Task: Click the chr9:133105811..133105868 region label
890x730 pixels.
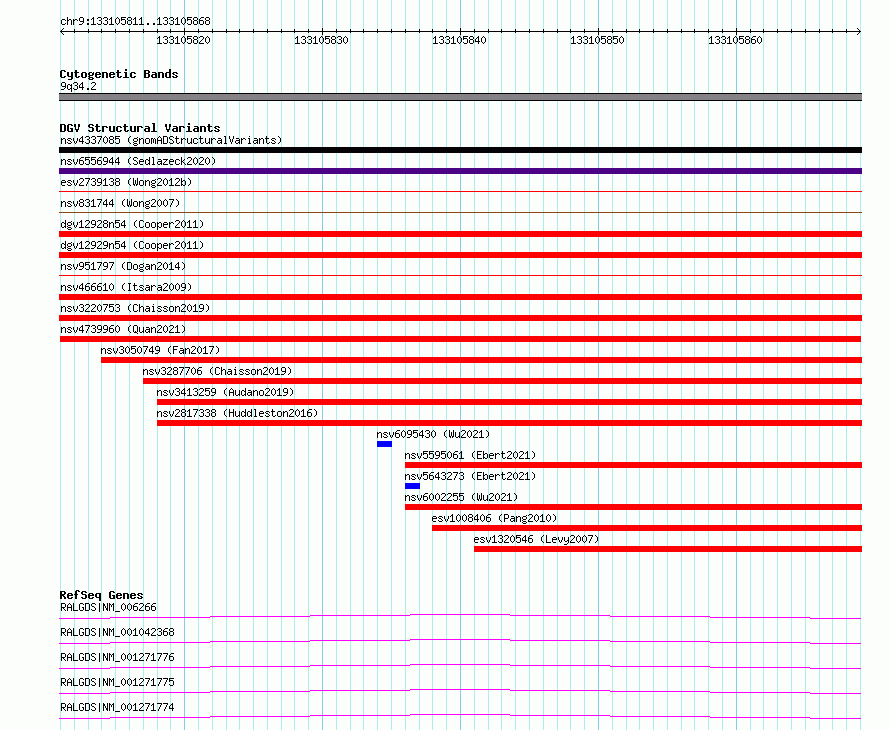Action: pyautogui.click(x=135, y=22)
